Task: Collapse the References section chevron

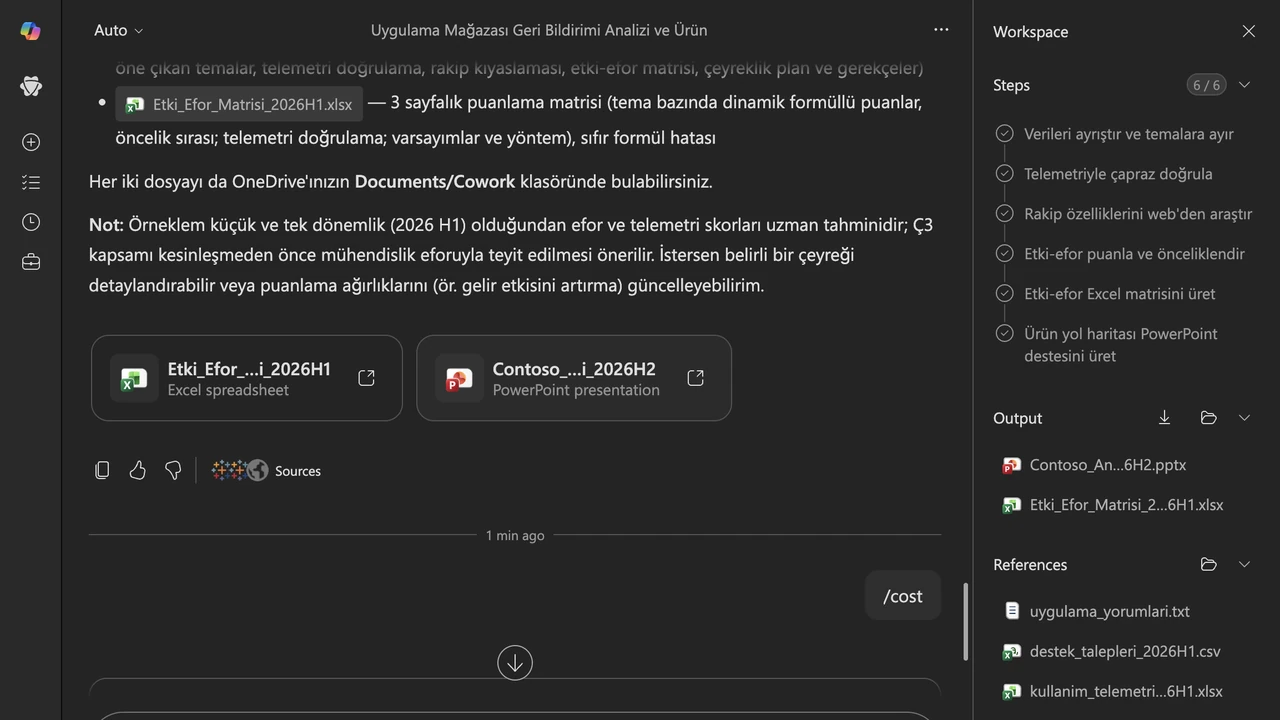Action: tap(1244, 565)
